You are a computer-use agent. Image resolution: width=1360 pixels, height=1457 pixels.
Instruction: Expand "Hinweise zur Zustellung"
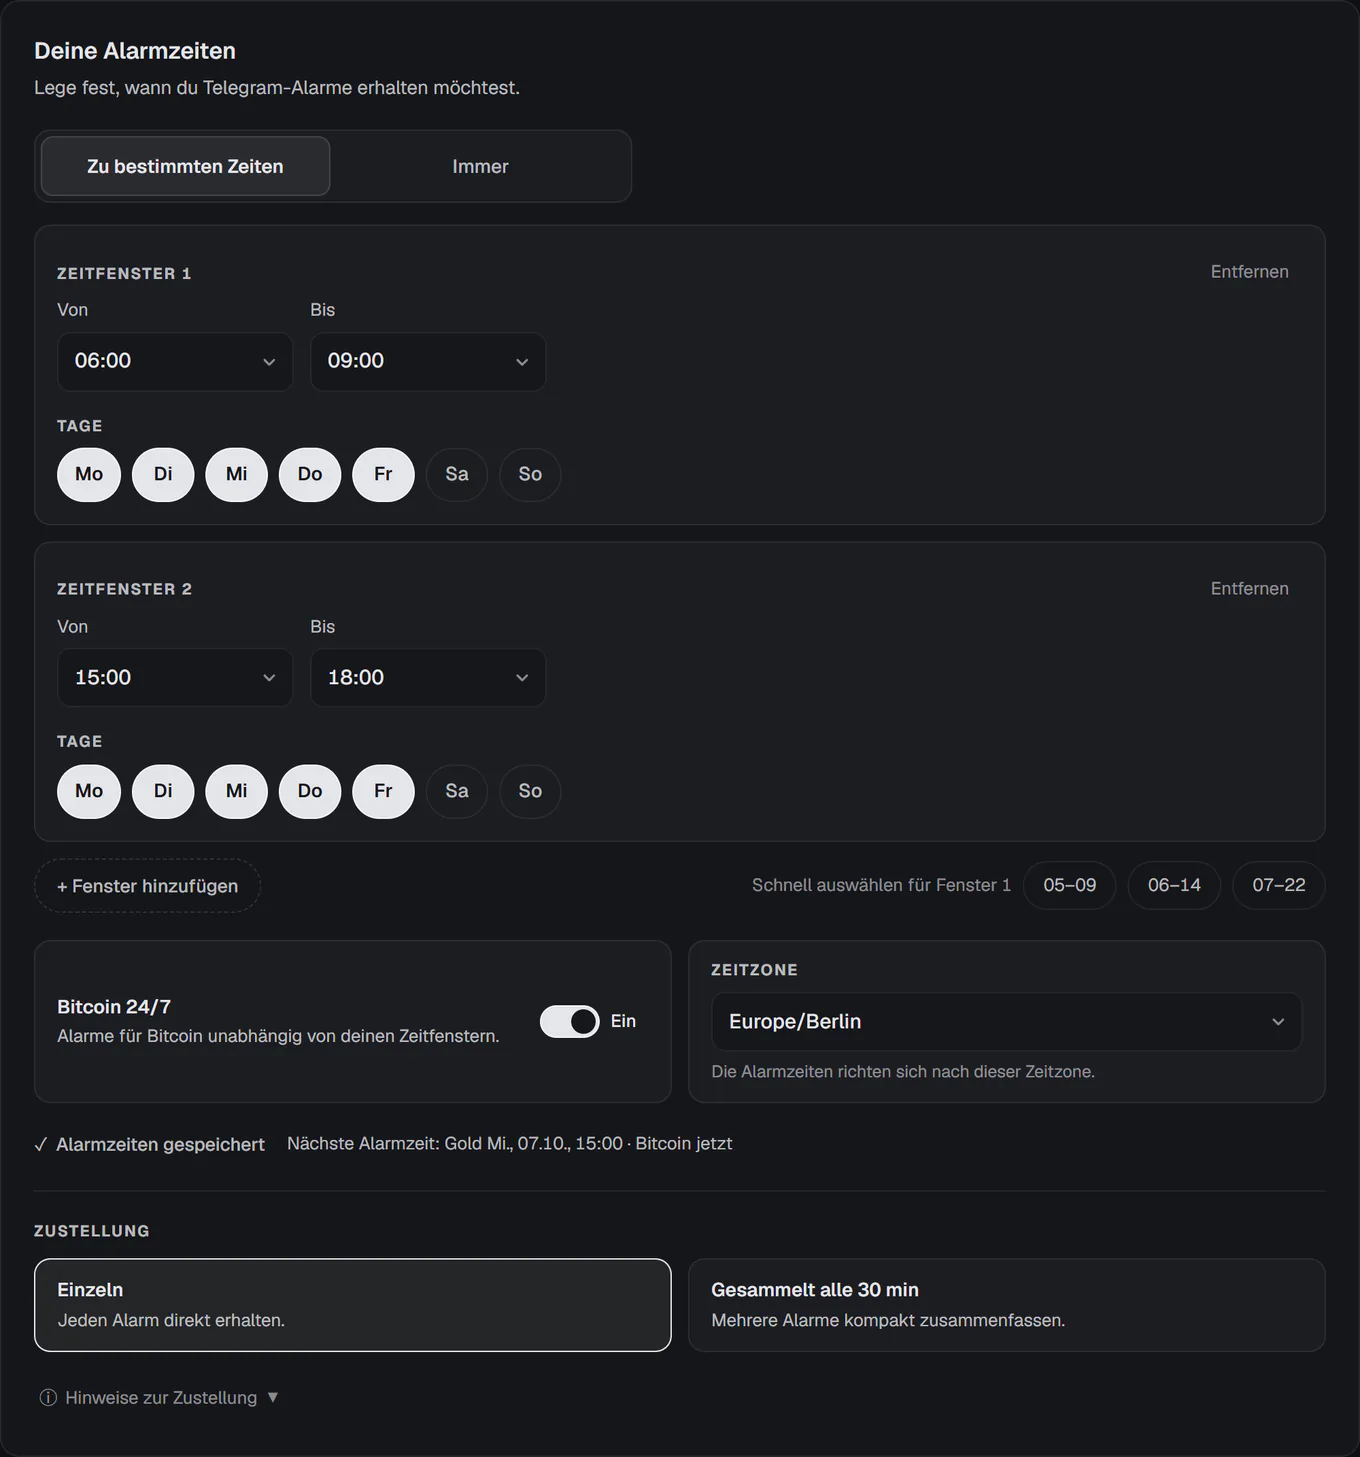160,1397
